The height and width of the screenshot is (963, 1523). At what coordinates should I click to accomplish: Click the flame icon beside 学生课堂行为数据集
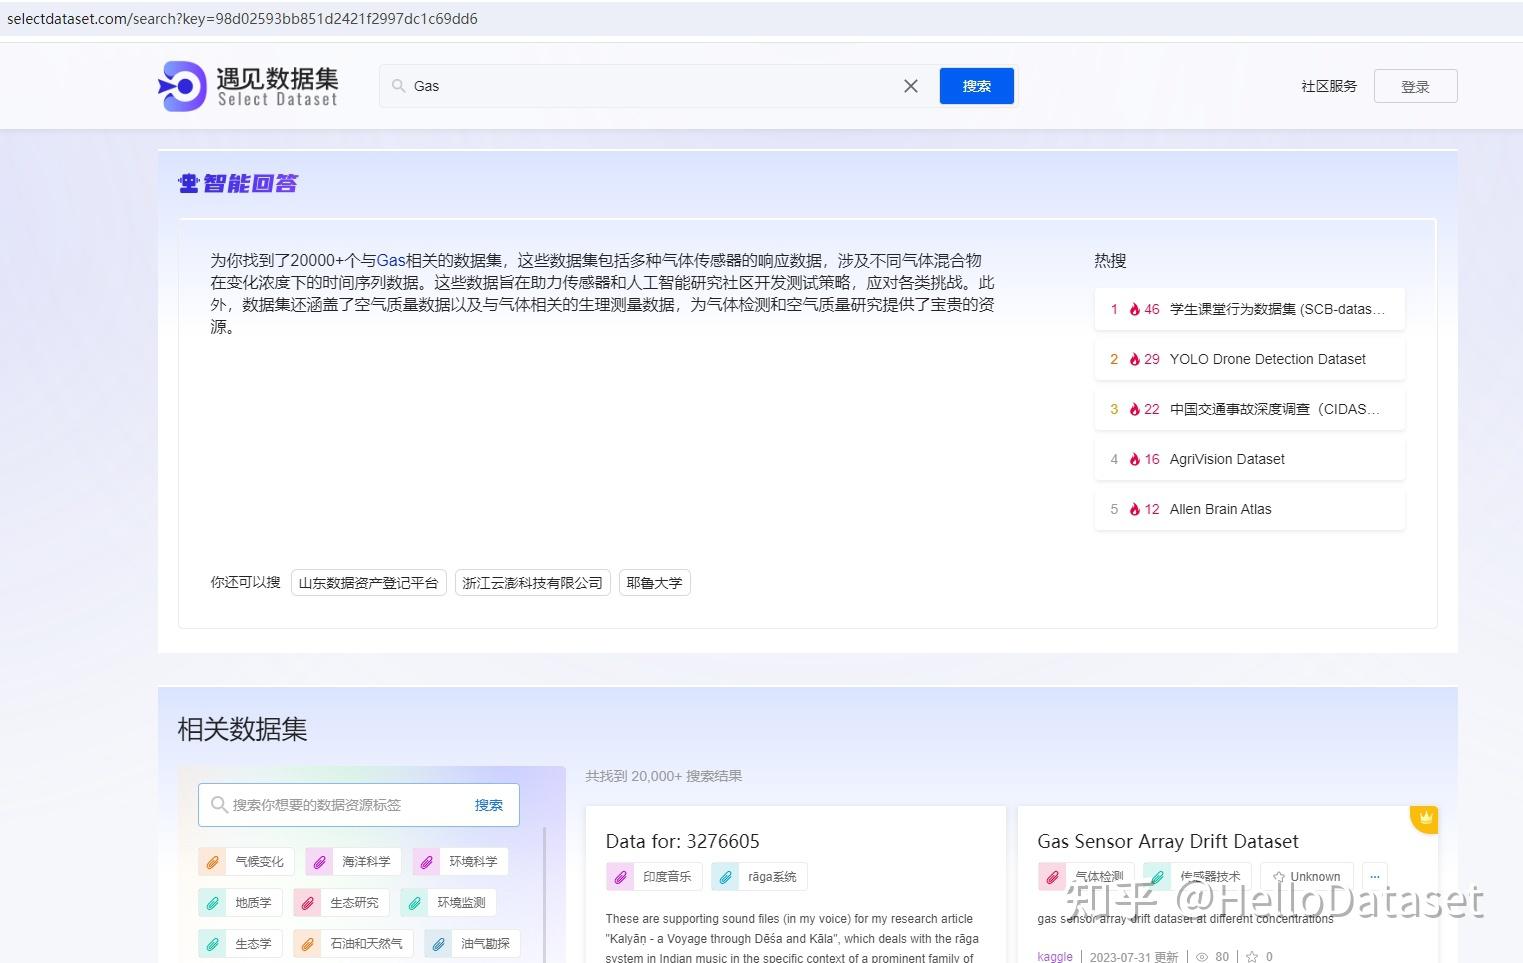point(1135,309)
